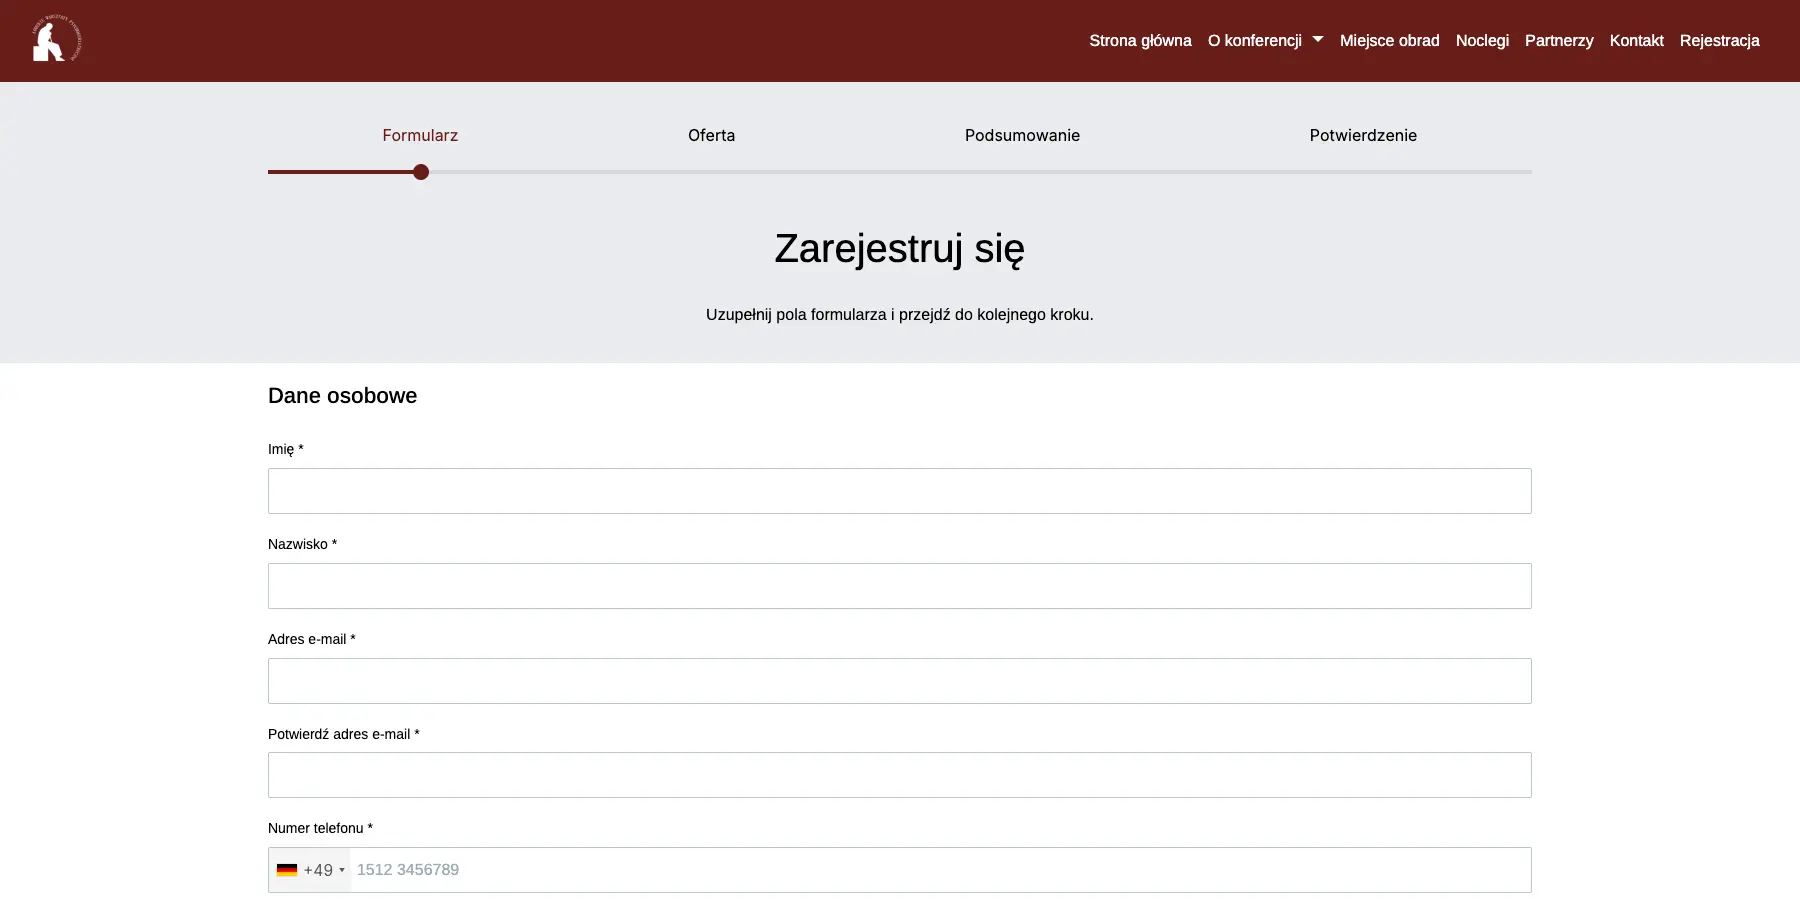Focus the Imię input field

(900, 491)
